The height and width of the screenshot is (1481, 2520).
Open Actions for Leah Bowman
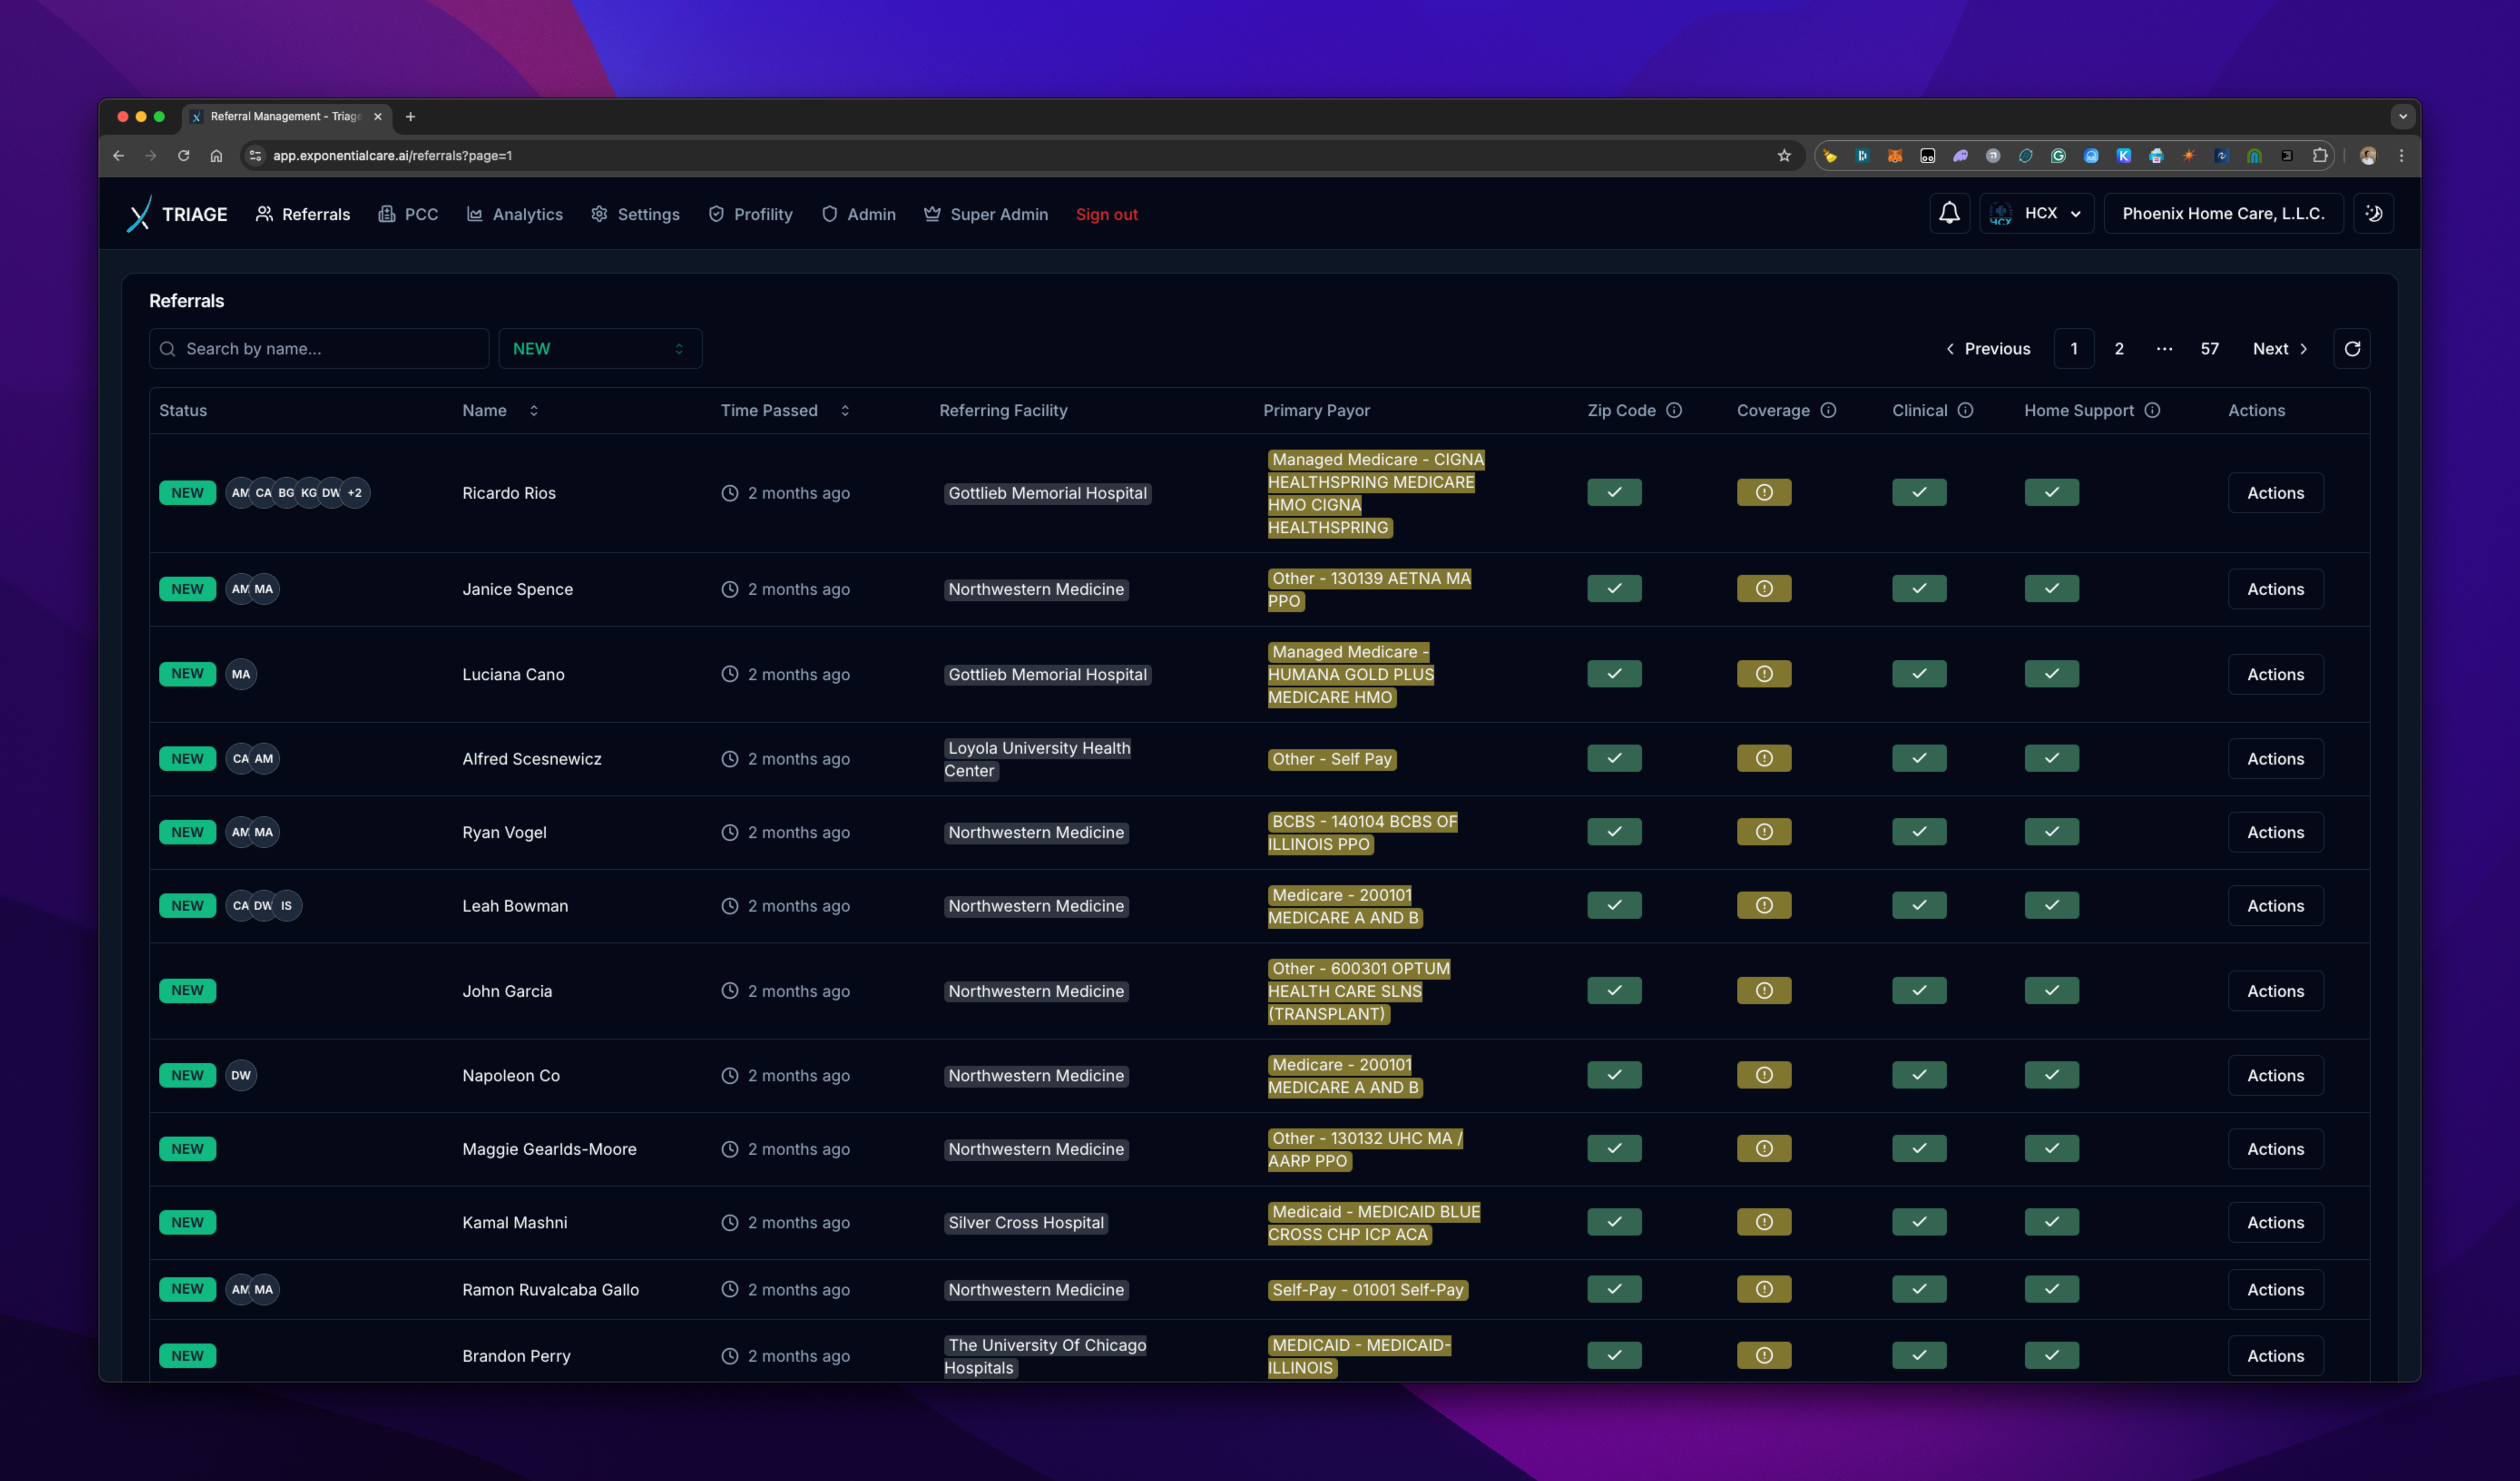pyautogui.click(x=2275, y=905)
